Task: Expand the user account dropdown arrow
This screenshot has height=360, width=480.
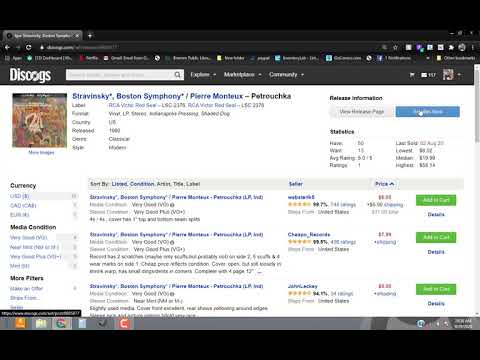Action: (459, 75)
